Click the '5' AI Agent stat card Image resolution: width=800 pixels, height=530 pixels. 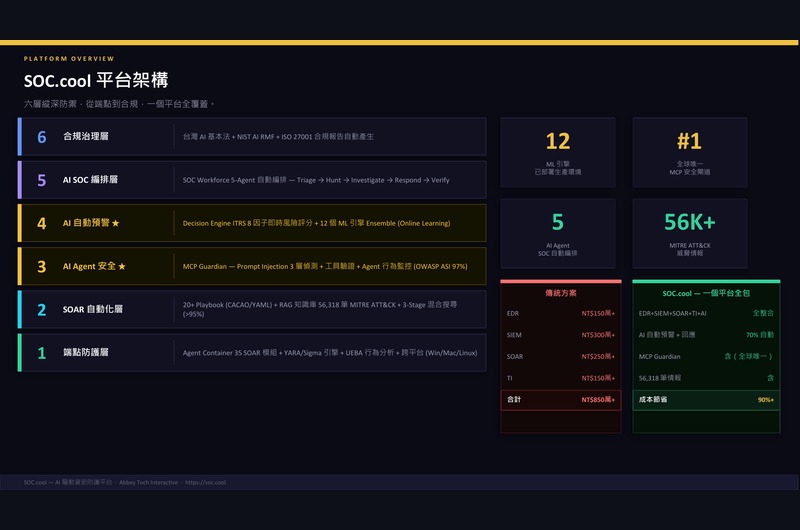point(558,234)
